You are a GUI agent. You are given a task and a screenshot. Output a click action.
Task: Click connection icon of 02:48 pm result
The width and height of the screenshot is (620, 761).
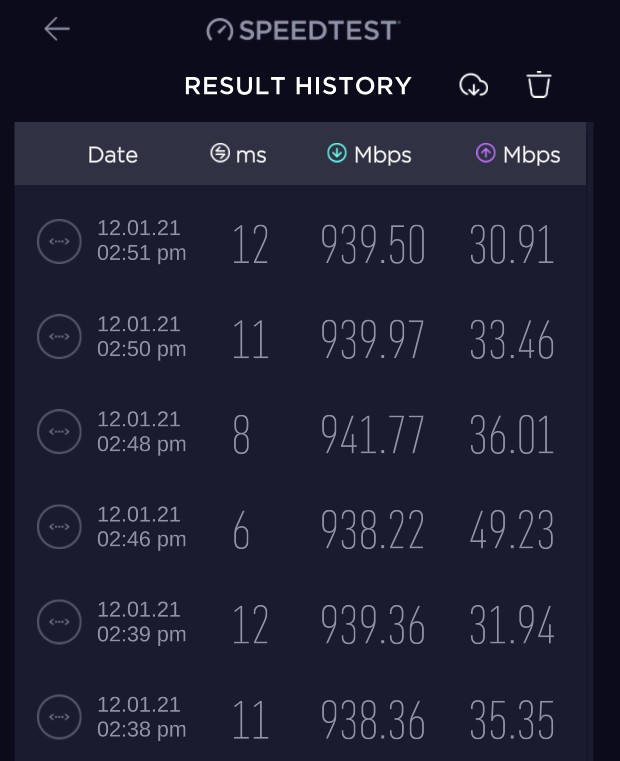59,431
